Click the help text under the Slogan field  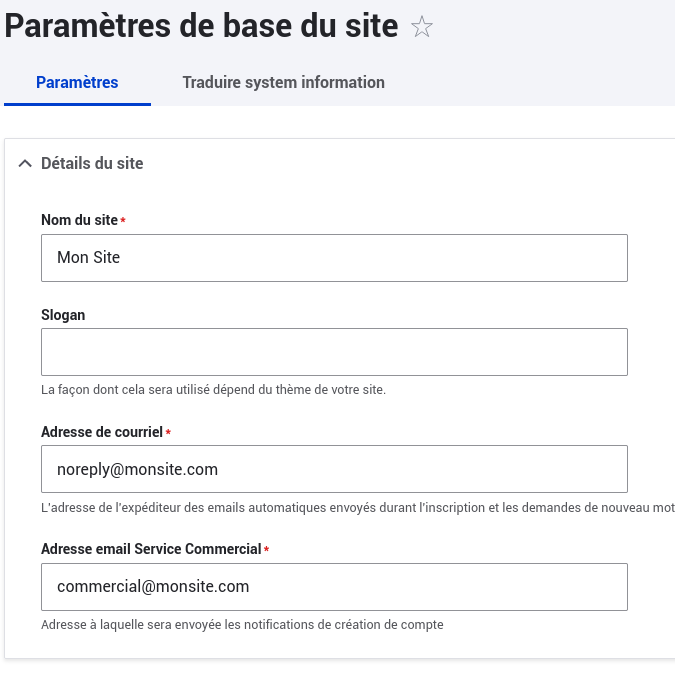coord(213,390)
